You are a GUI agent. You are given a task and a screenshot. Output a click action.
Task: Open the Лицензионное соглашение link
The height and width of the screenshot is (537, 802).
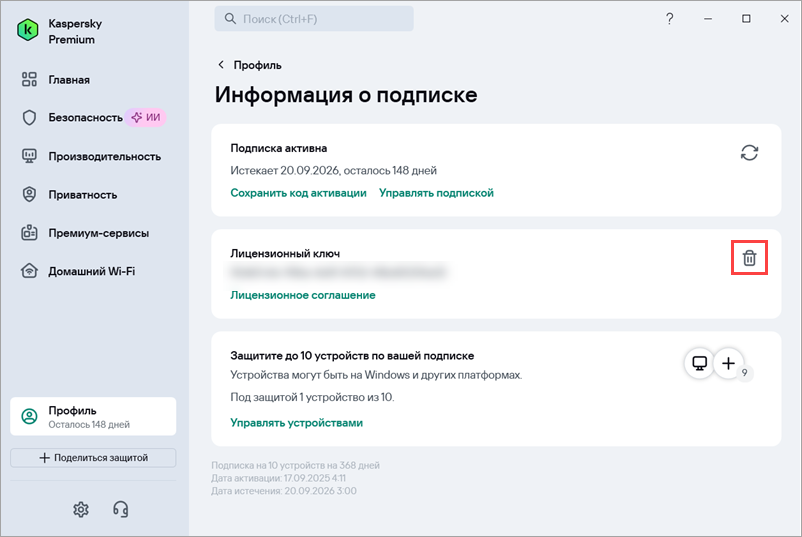(303, 295)
